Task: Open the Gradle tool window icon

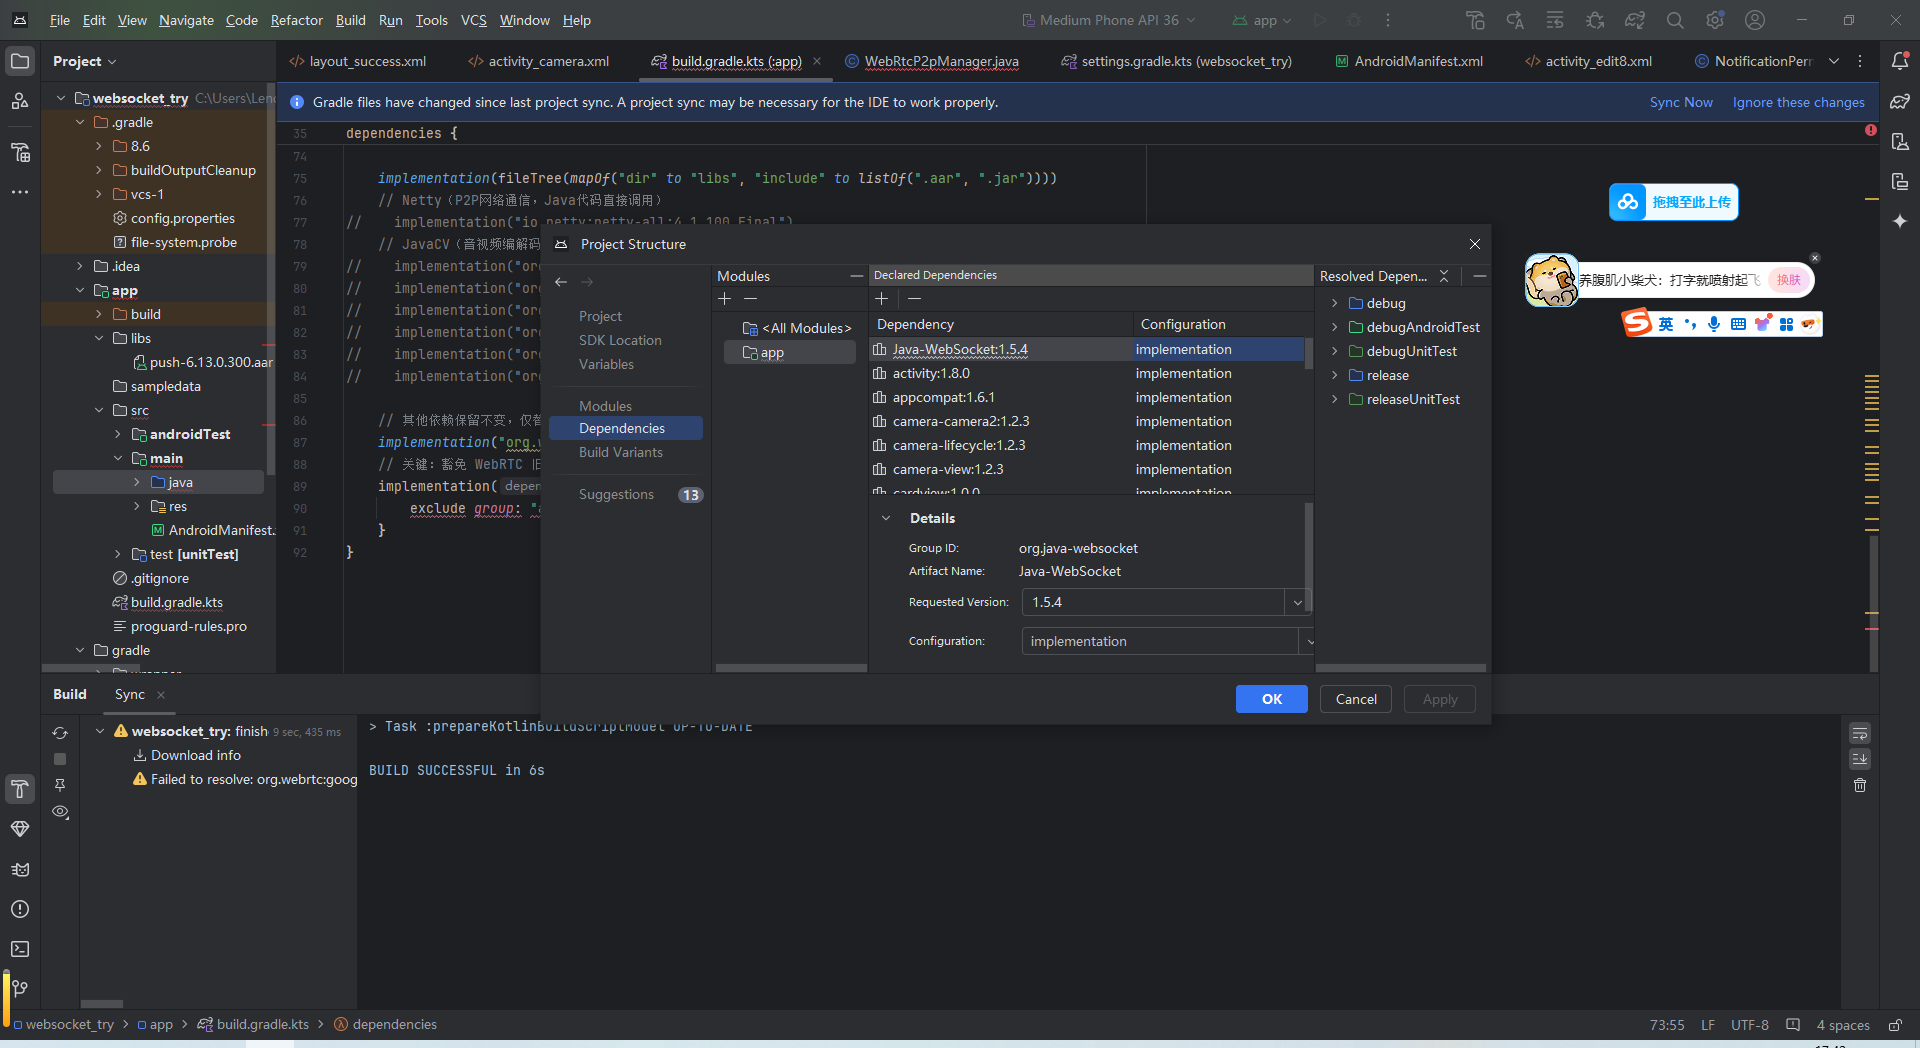Action: (x=1900, y=101)
